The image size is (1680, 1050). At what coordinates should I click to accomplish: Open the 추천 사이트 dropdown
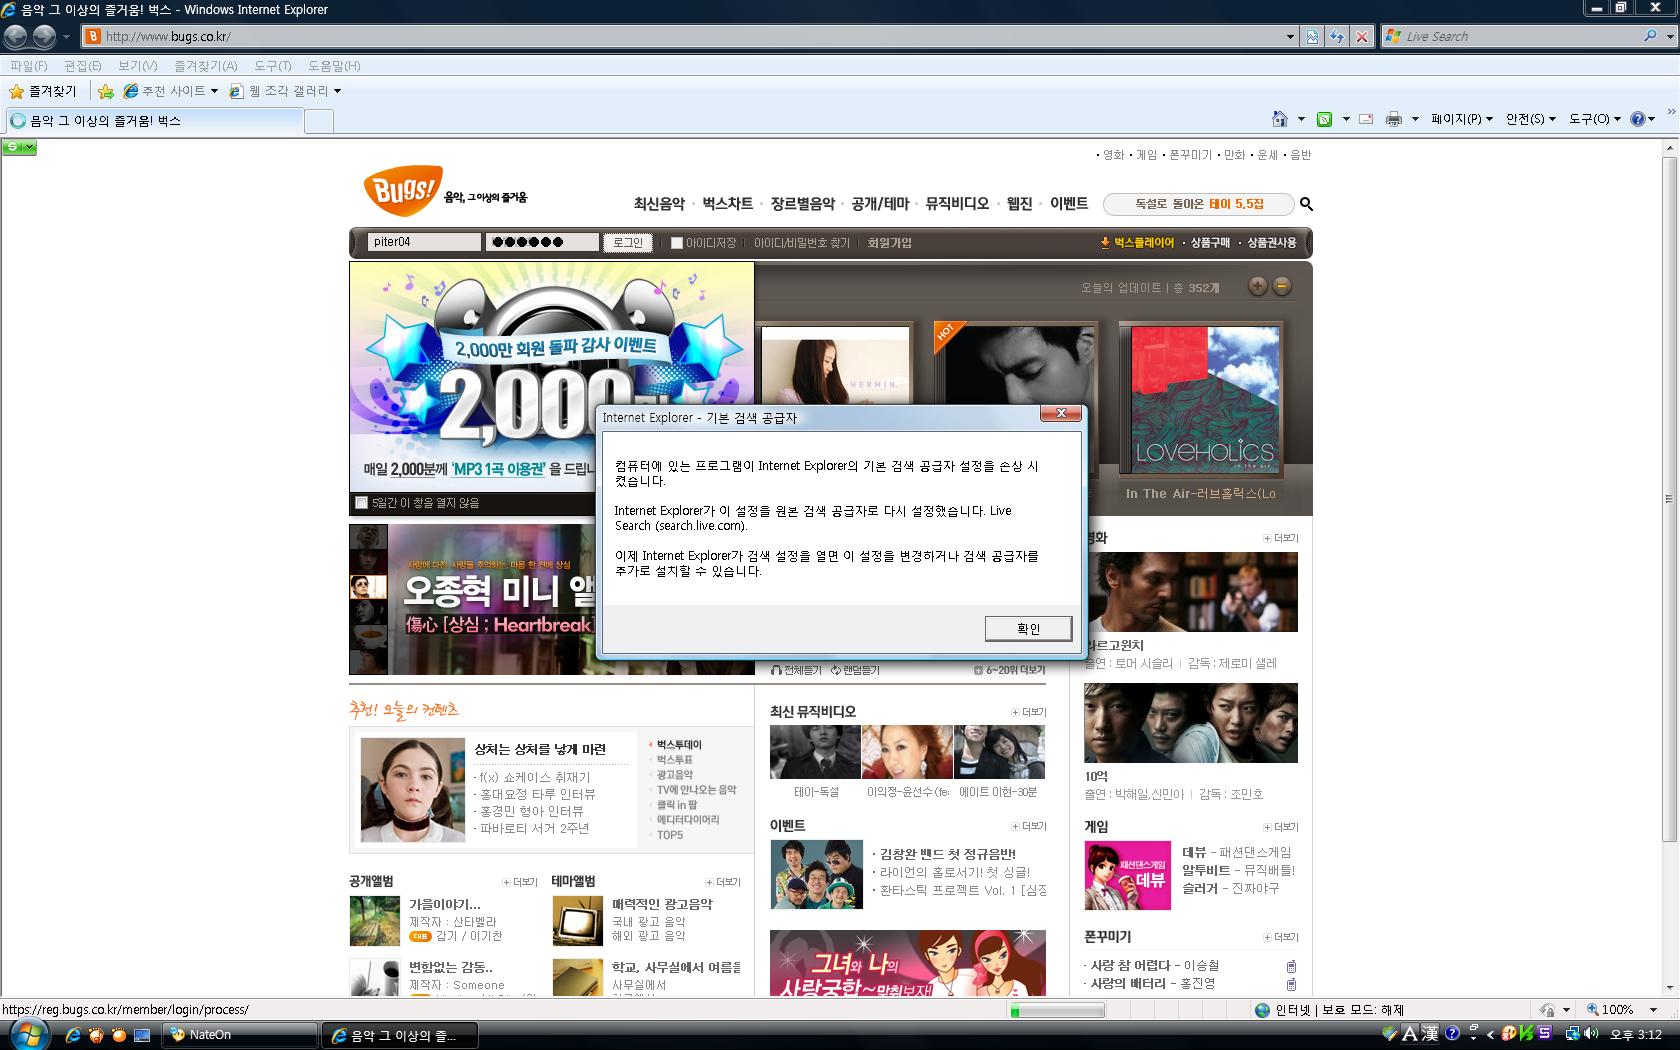point(173,91)
